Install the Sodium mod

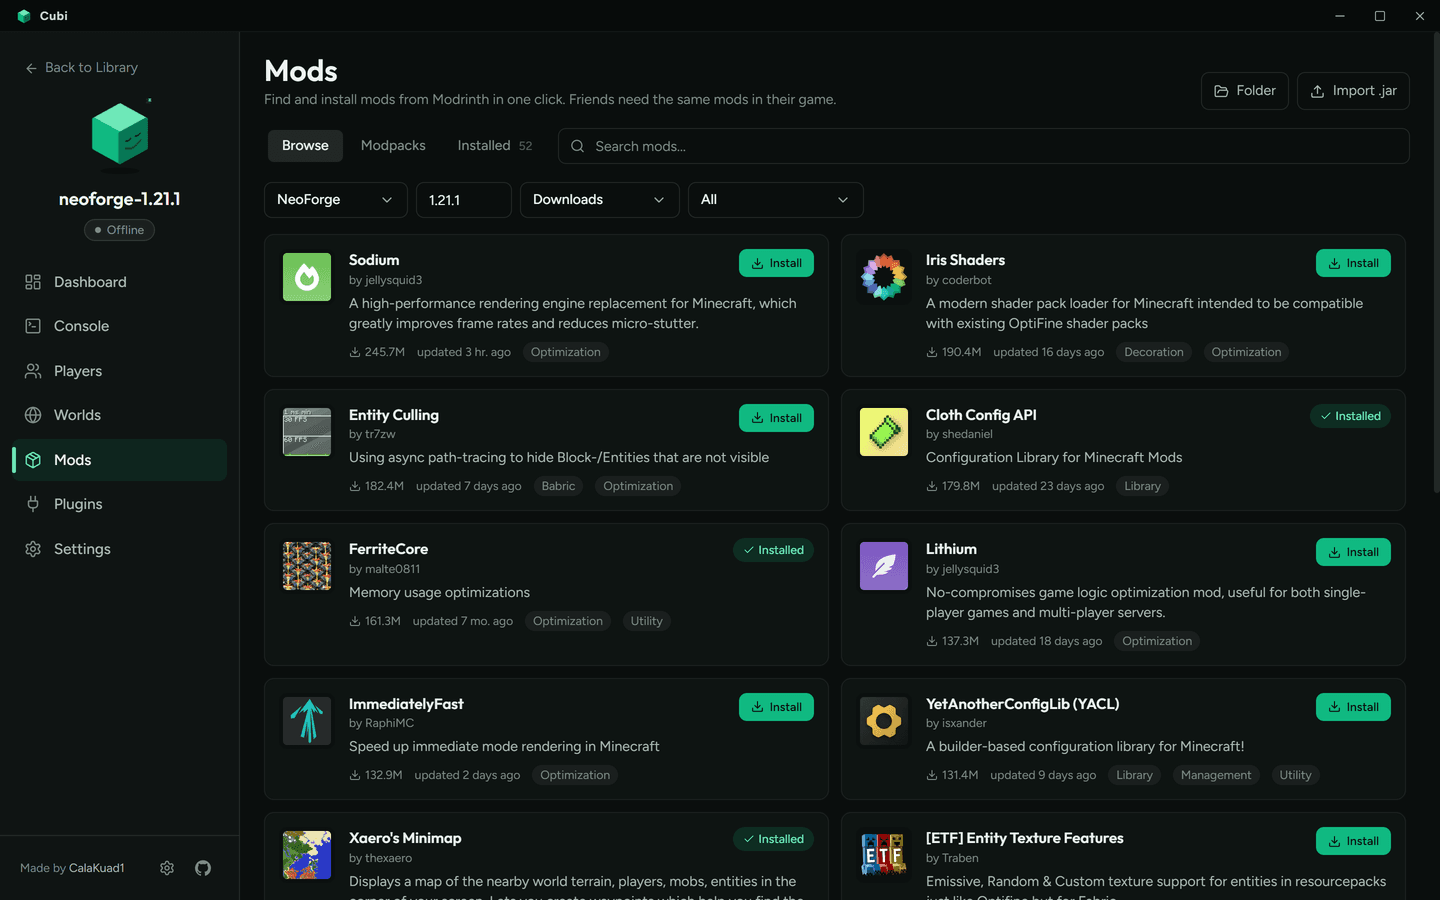776,263
